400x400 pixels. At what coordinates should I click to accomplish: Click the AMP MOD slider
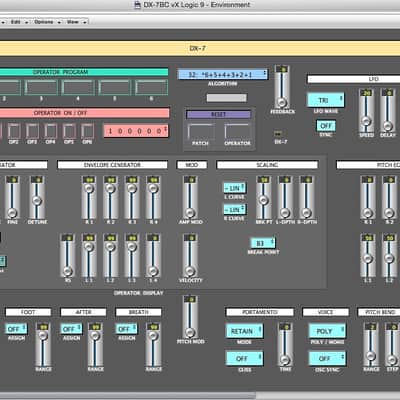pyautogui.click(x=190, y=197)
